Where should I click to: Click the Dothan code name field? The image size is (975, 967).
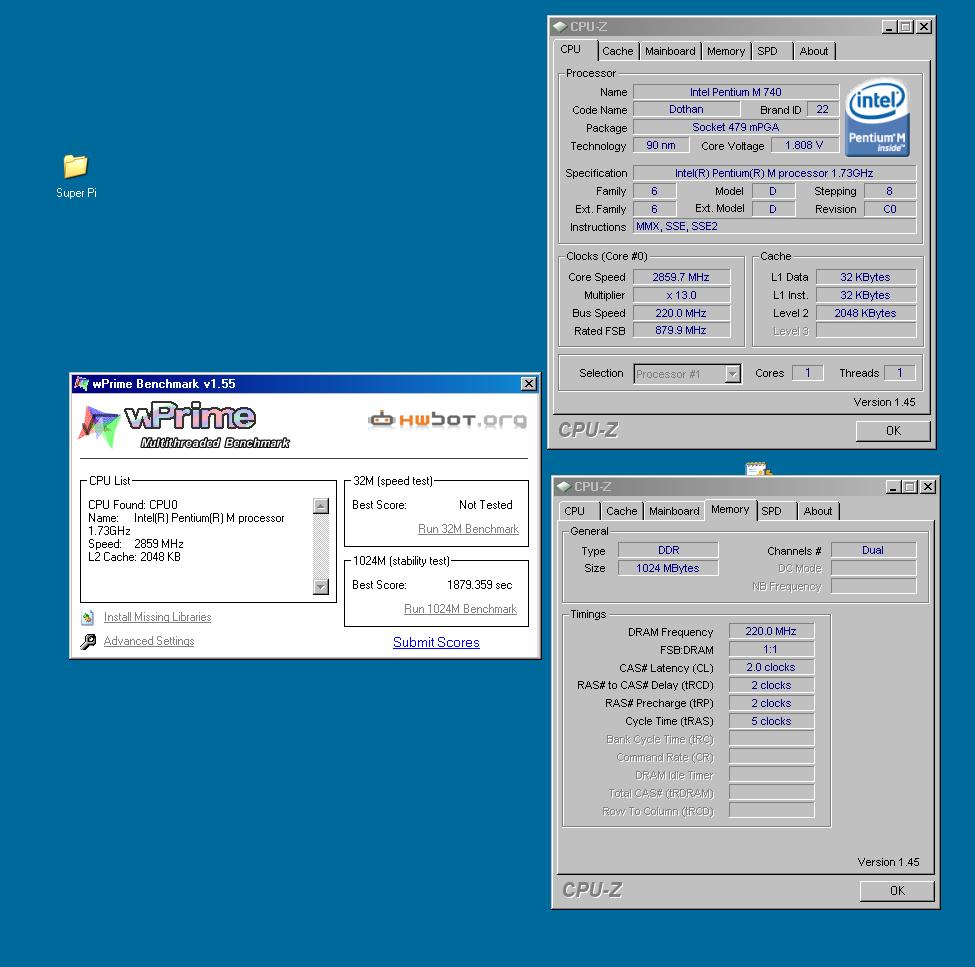coord(686,109)
